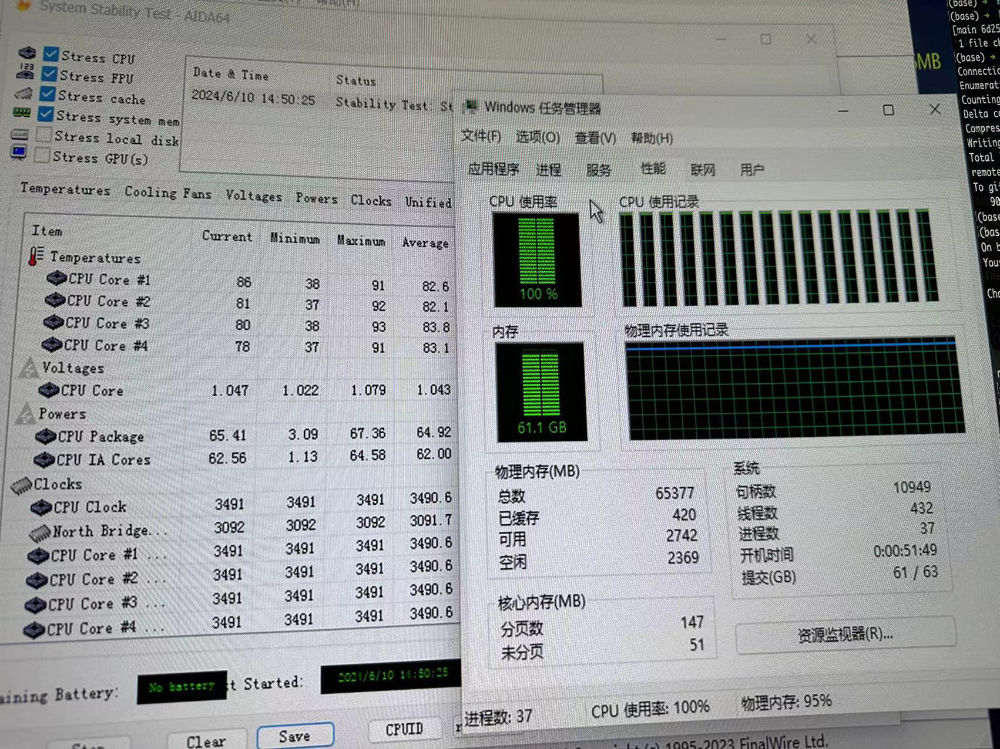This screenshot has width=1000, height=749.
Task: Switch to the 用户 tab
Action: click(x=752, y=170)
